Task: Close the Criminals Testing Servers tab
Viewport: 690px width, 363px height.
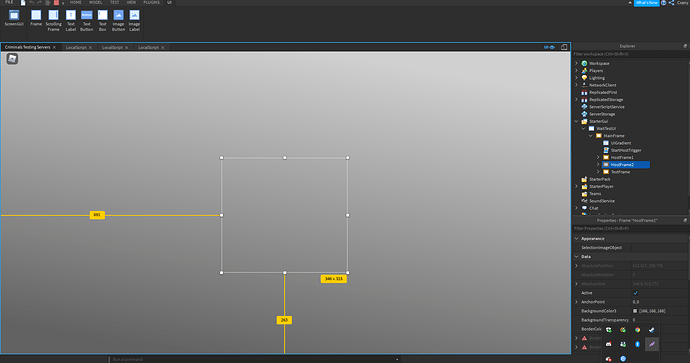Action: (x=55, y=48)
